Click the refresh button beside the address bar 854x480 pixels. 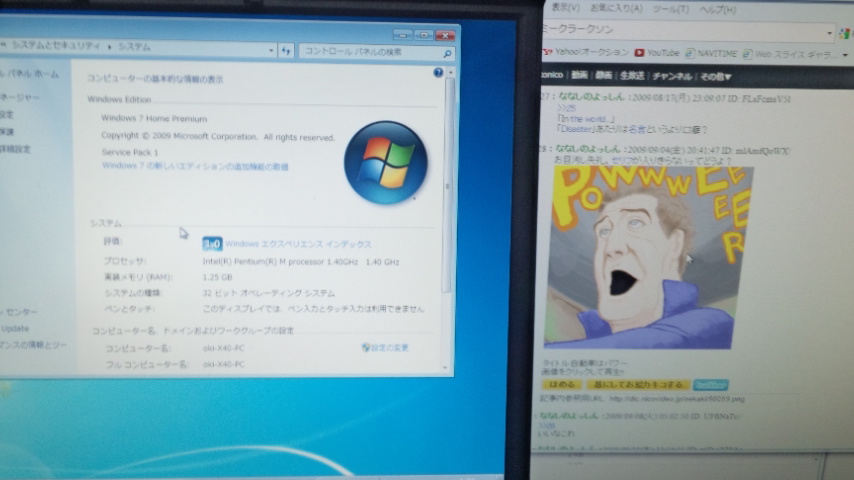click(286, 51)
